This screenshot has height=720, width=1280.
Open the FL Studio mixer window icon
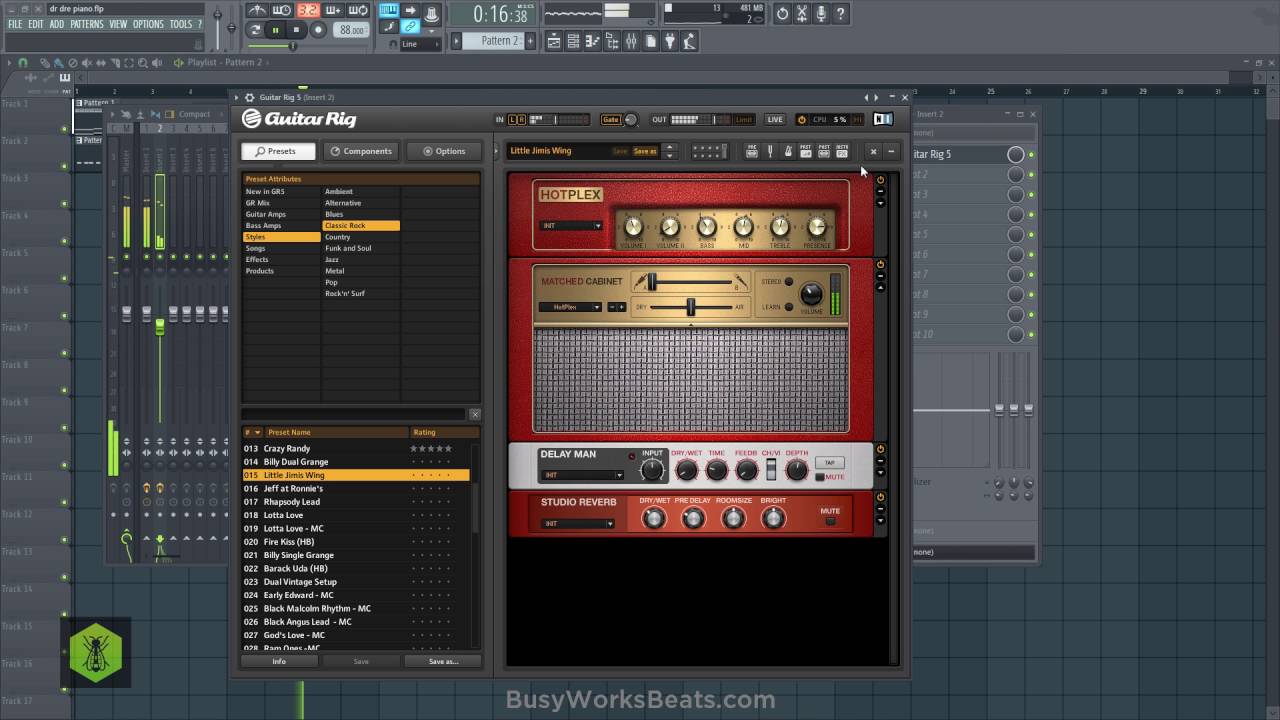[x=631, y=41]
